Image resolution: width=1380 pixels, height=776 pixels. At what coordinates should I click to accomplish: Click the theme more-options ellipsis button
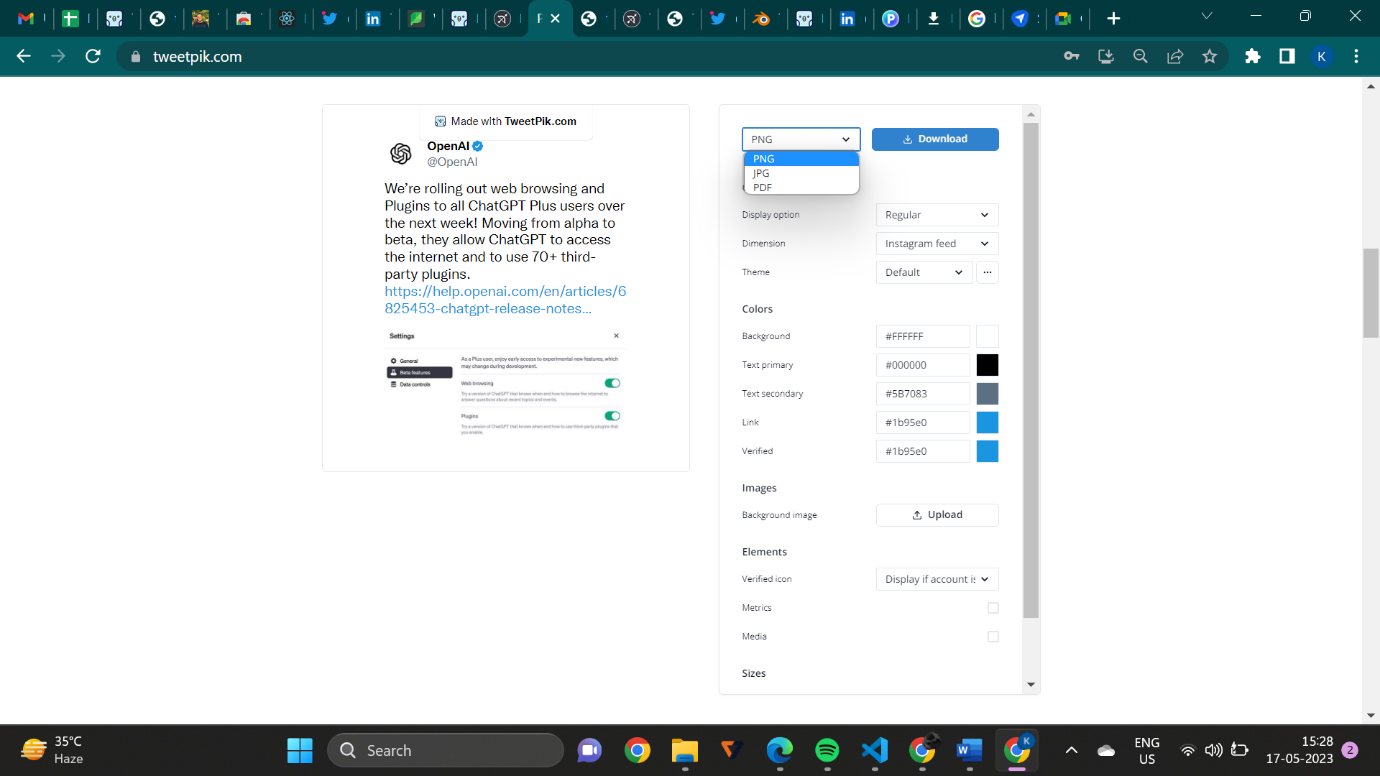pos(987,272)
